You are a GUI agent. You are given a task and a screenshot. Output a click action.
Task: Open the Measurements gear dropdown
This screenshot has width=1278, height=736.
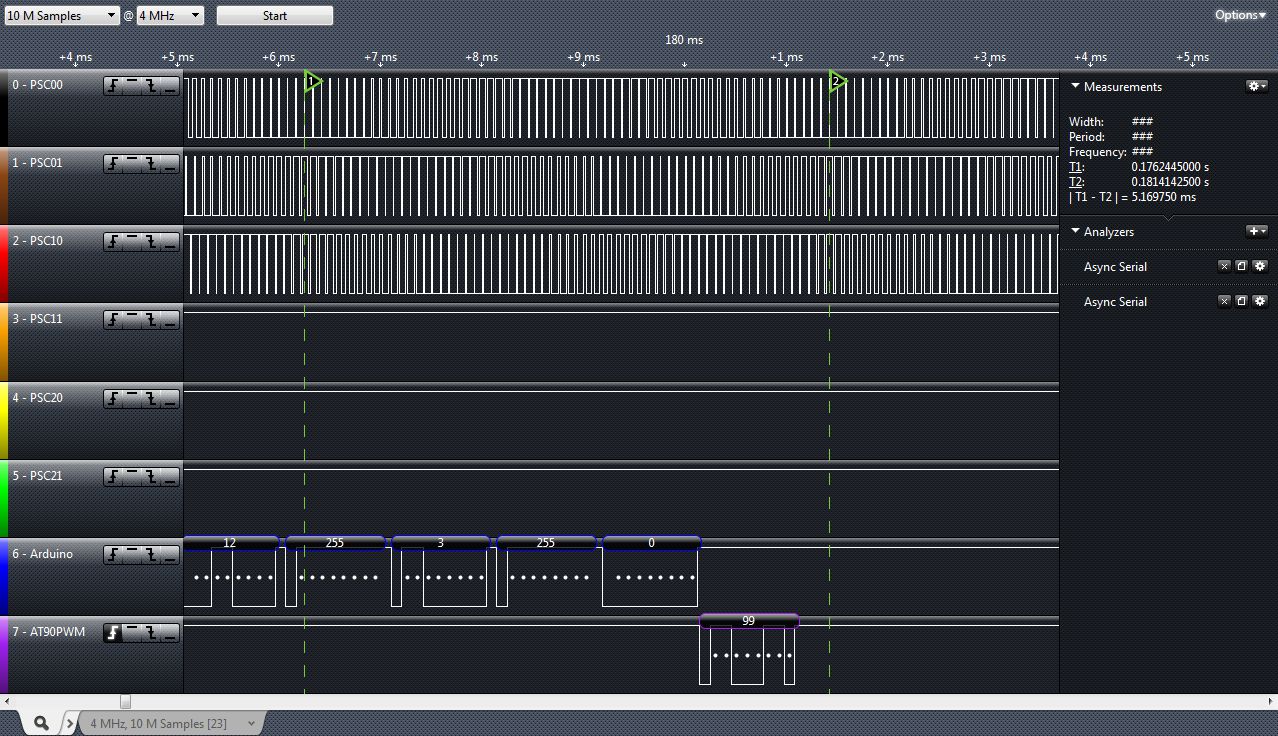click(1256, 87)
